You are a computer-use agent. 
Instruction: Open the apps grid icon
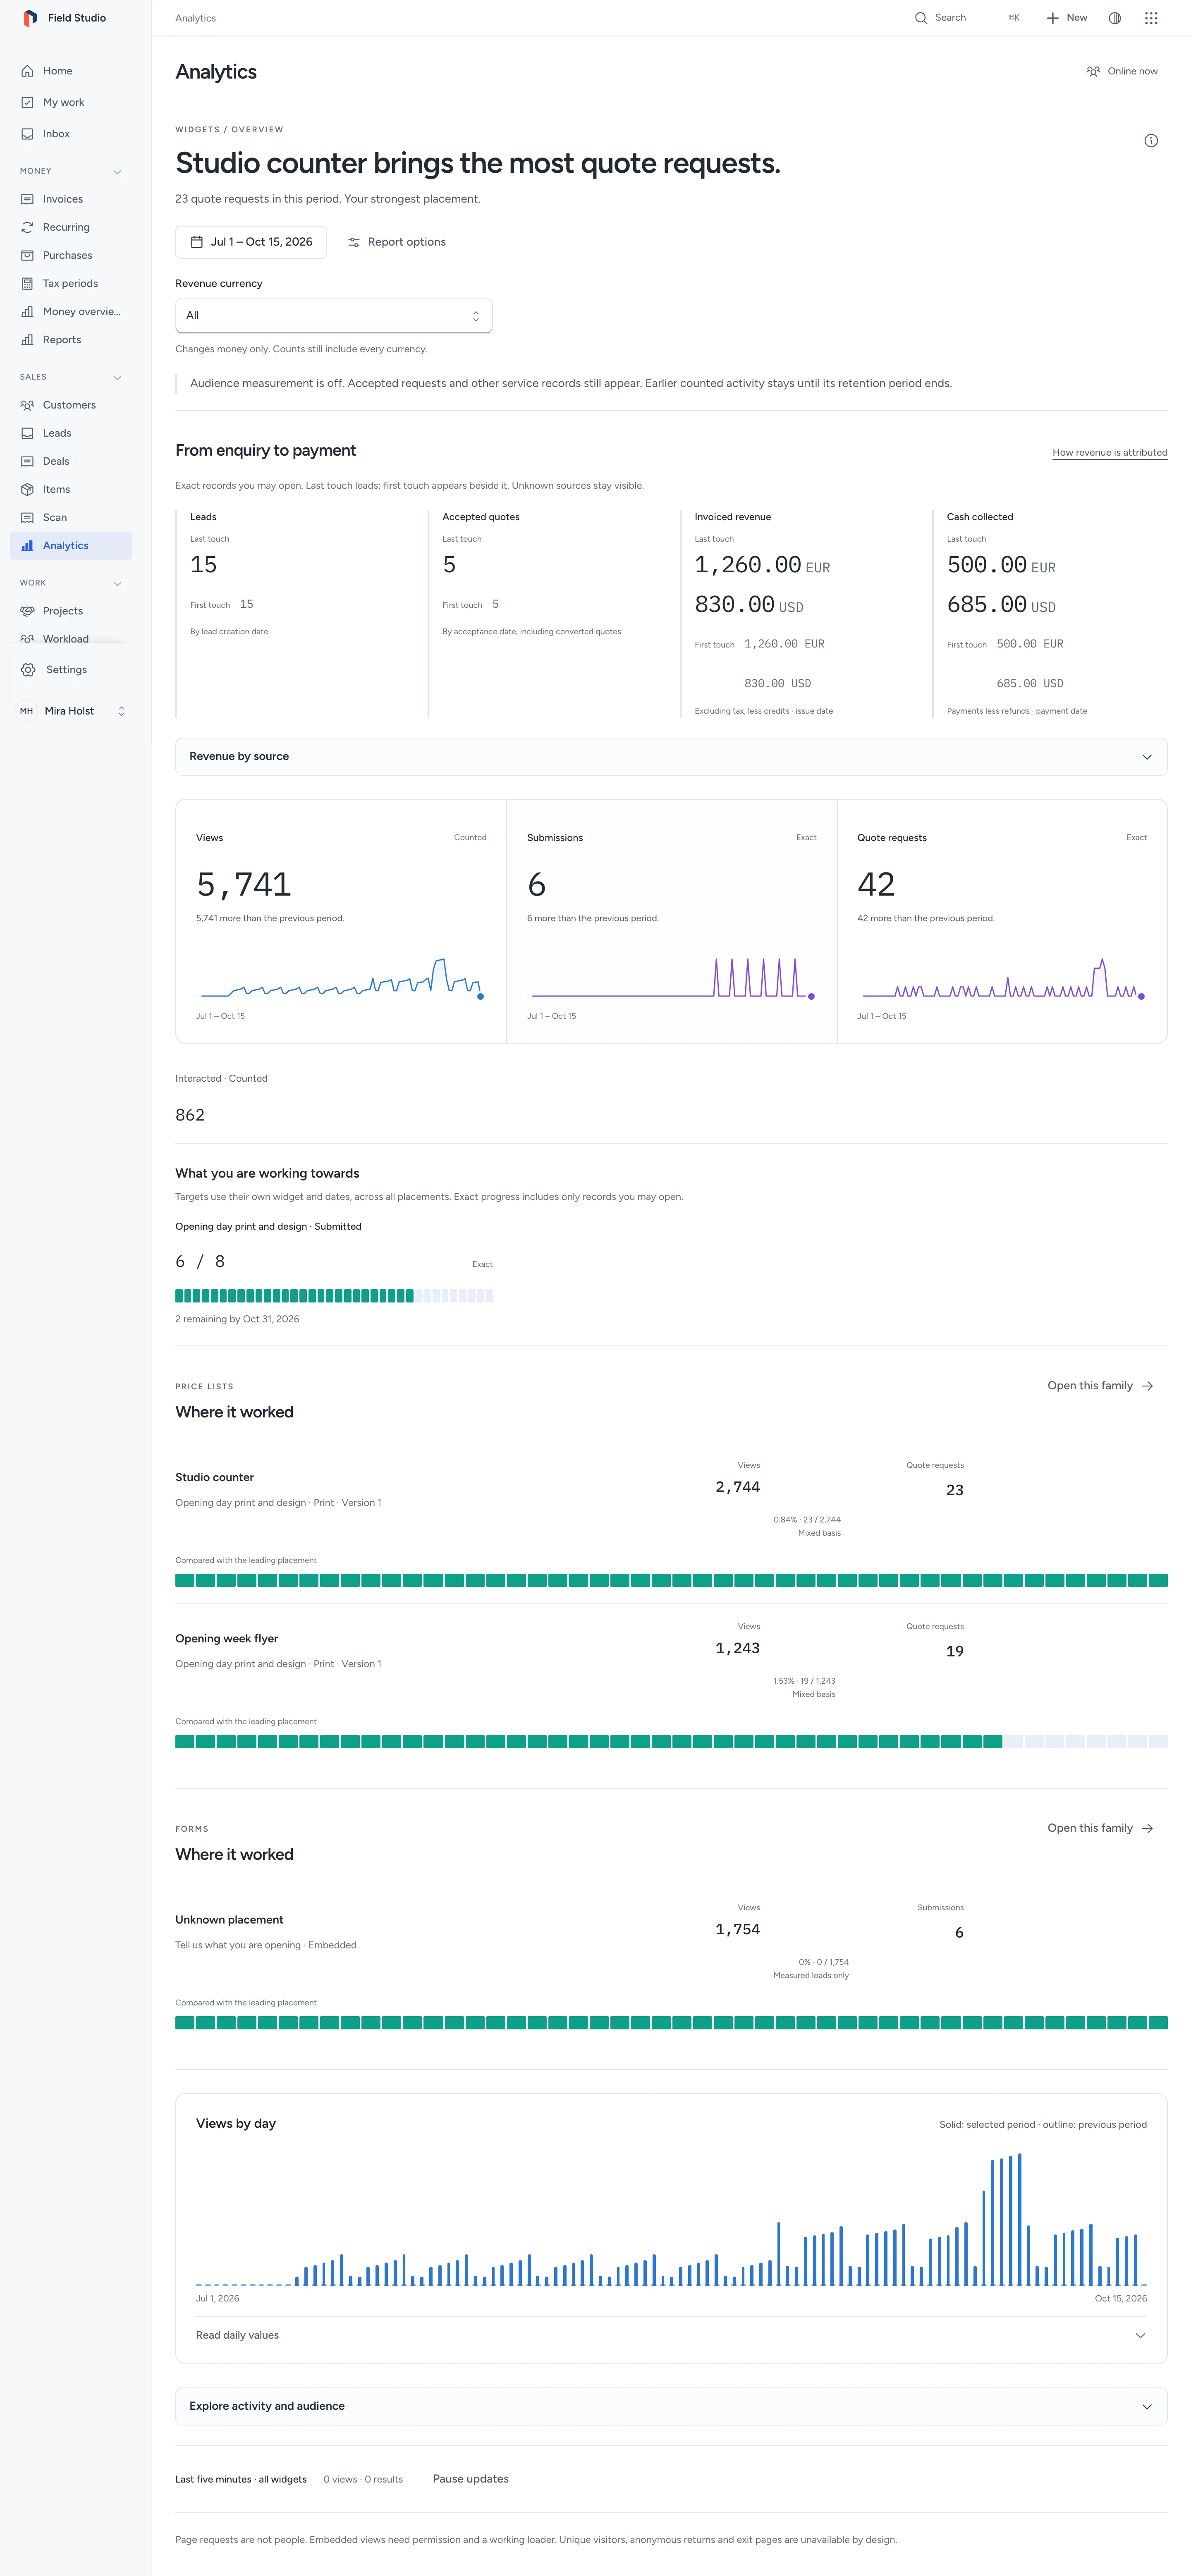point(1151,18)
